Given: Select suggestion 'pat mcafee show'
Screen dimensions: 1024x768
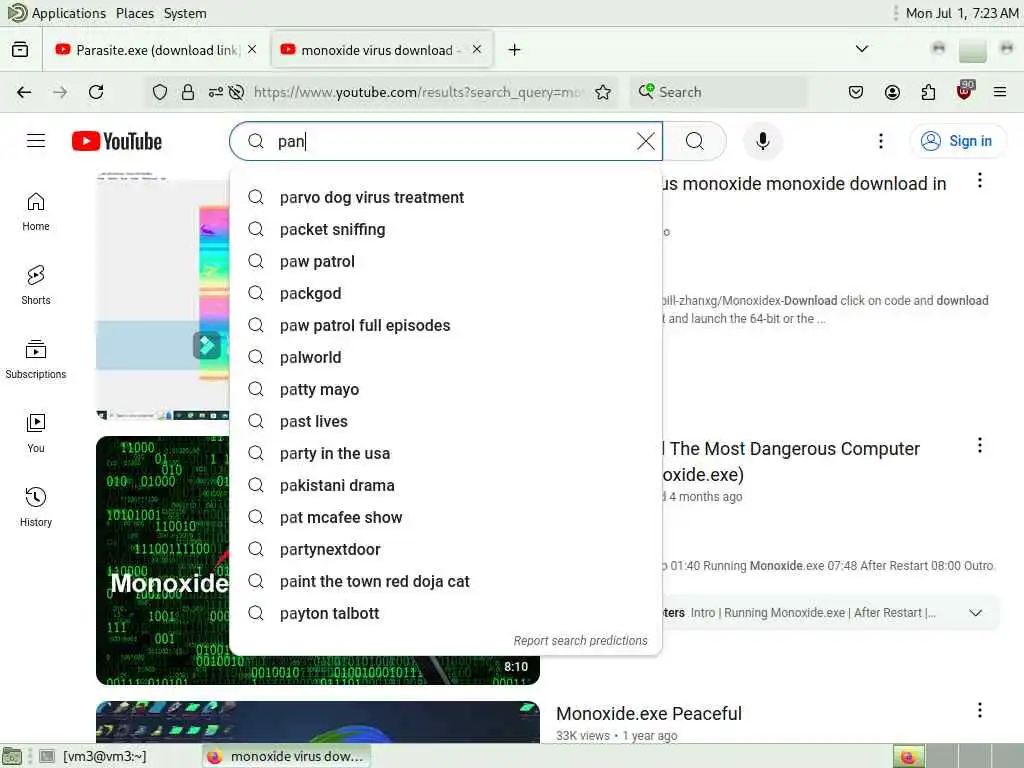Looking at the screenshot, I should (446, 517).
